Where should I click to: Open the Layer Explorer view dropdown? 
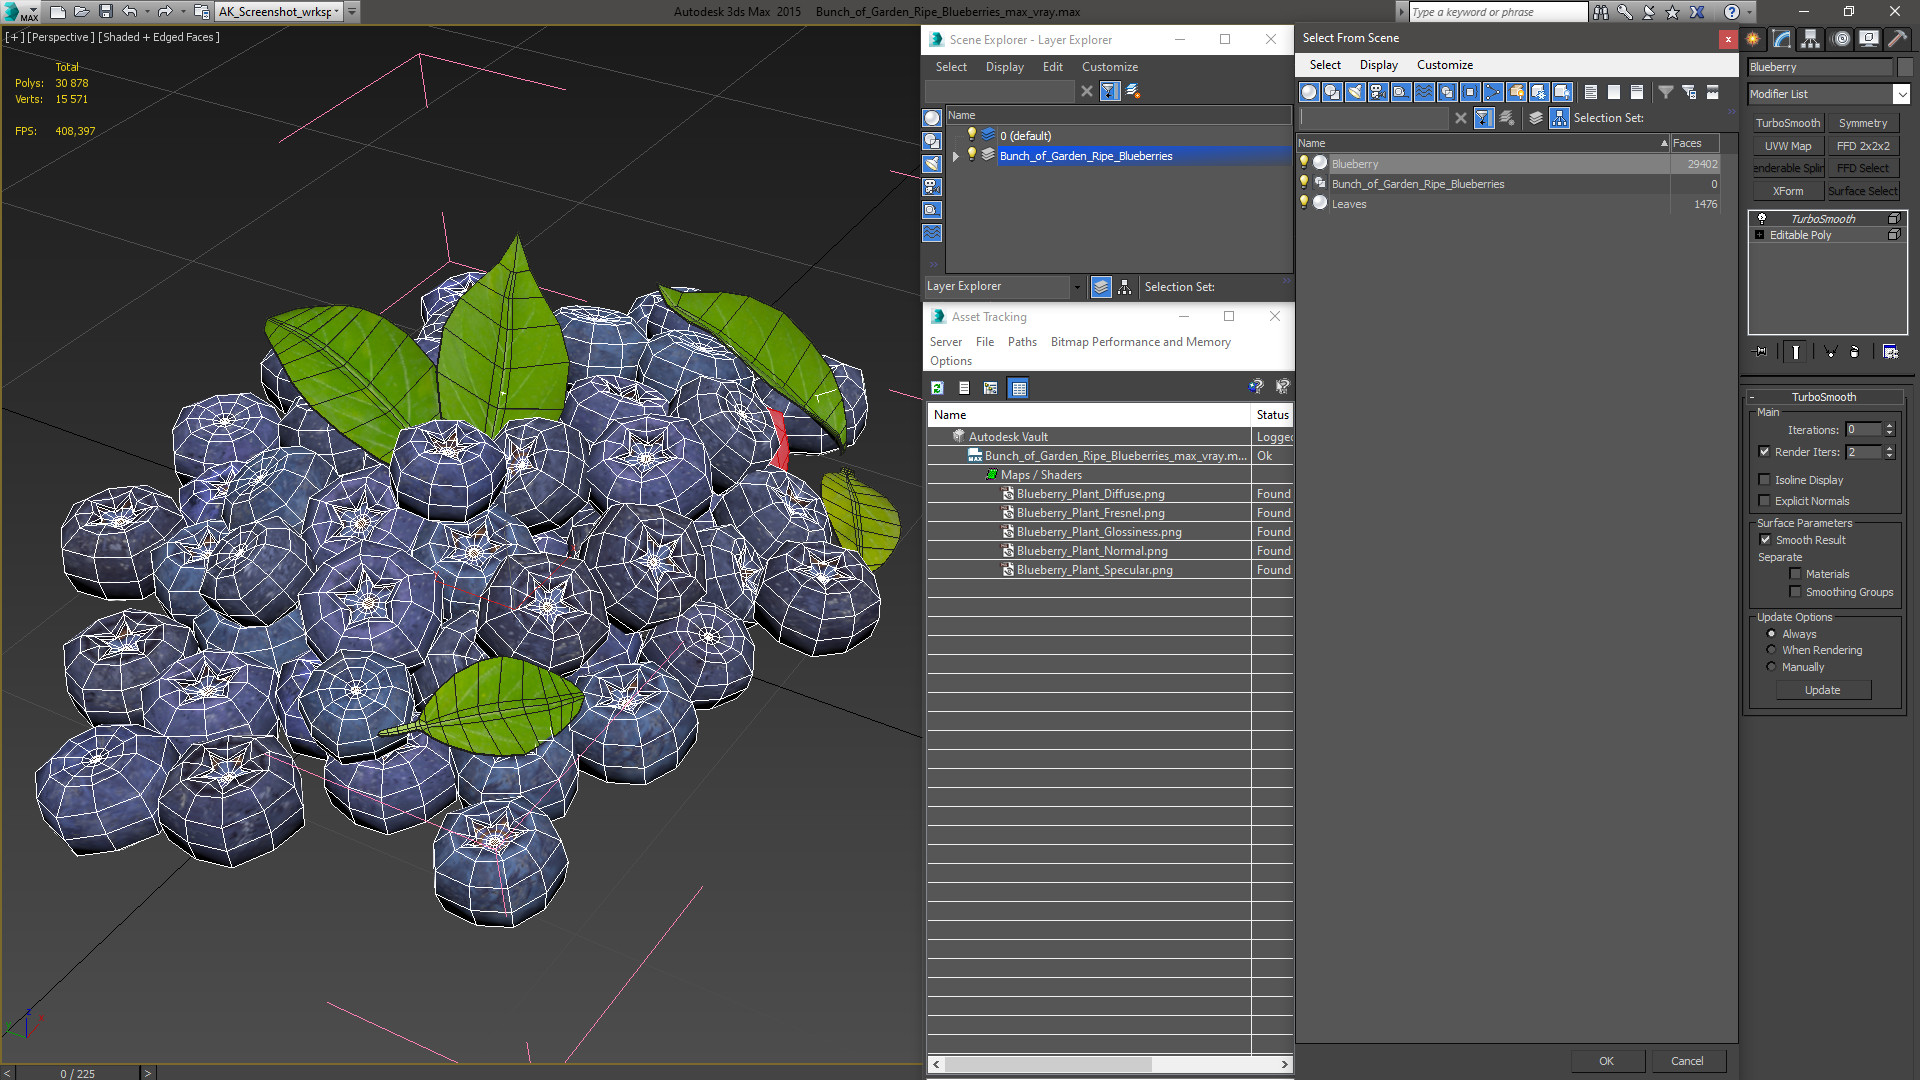[x=1077, y=287]
